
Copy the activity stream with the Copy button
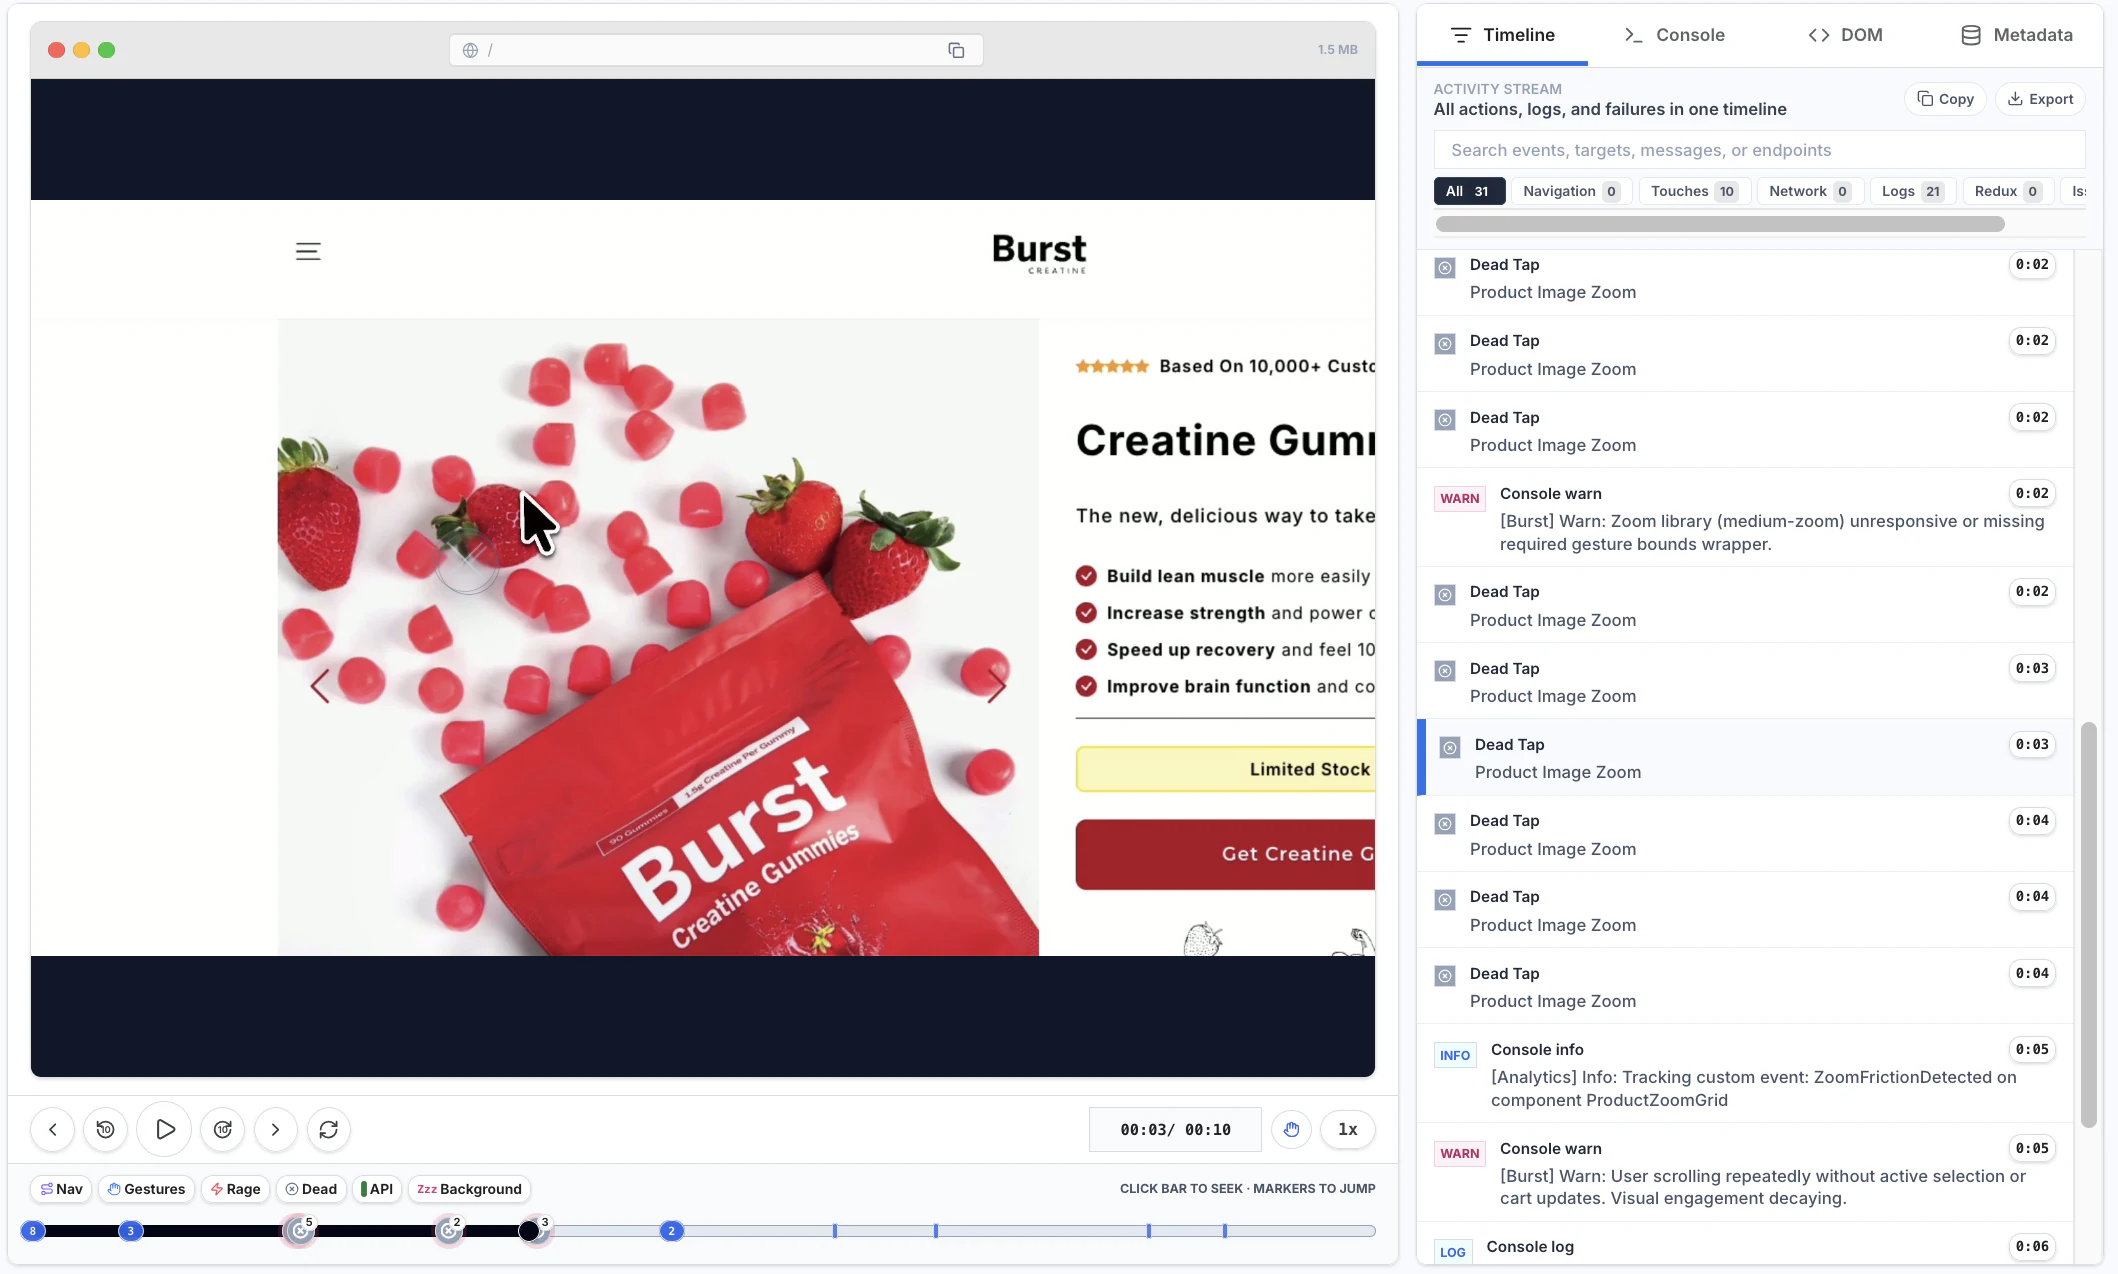pos(1945,99)
